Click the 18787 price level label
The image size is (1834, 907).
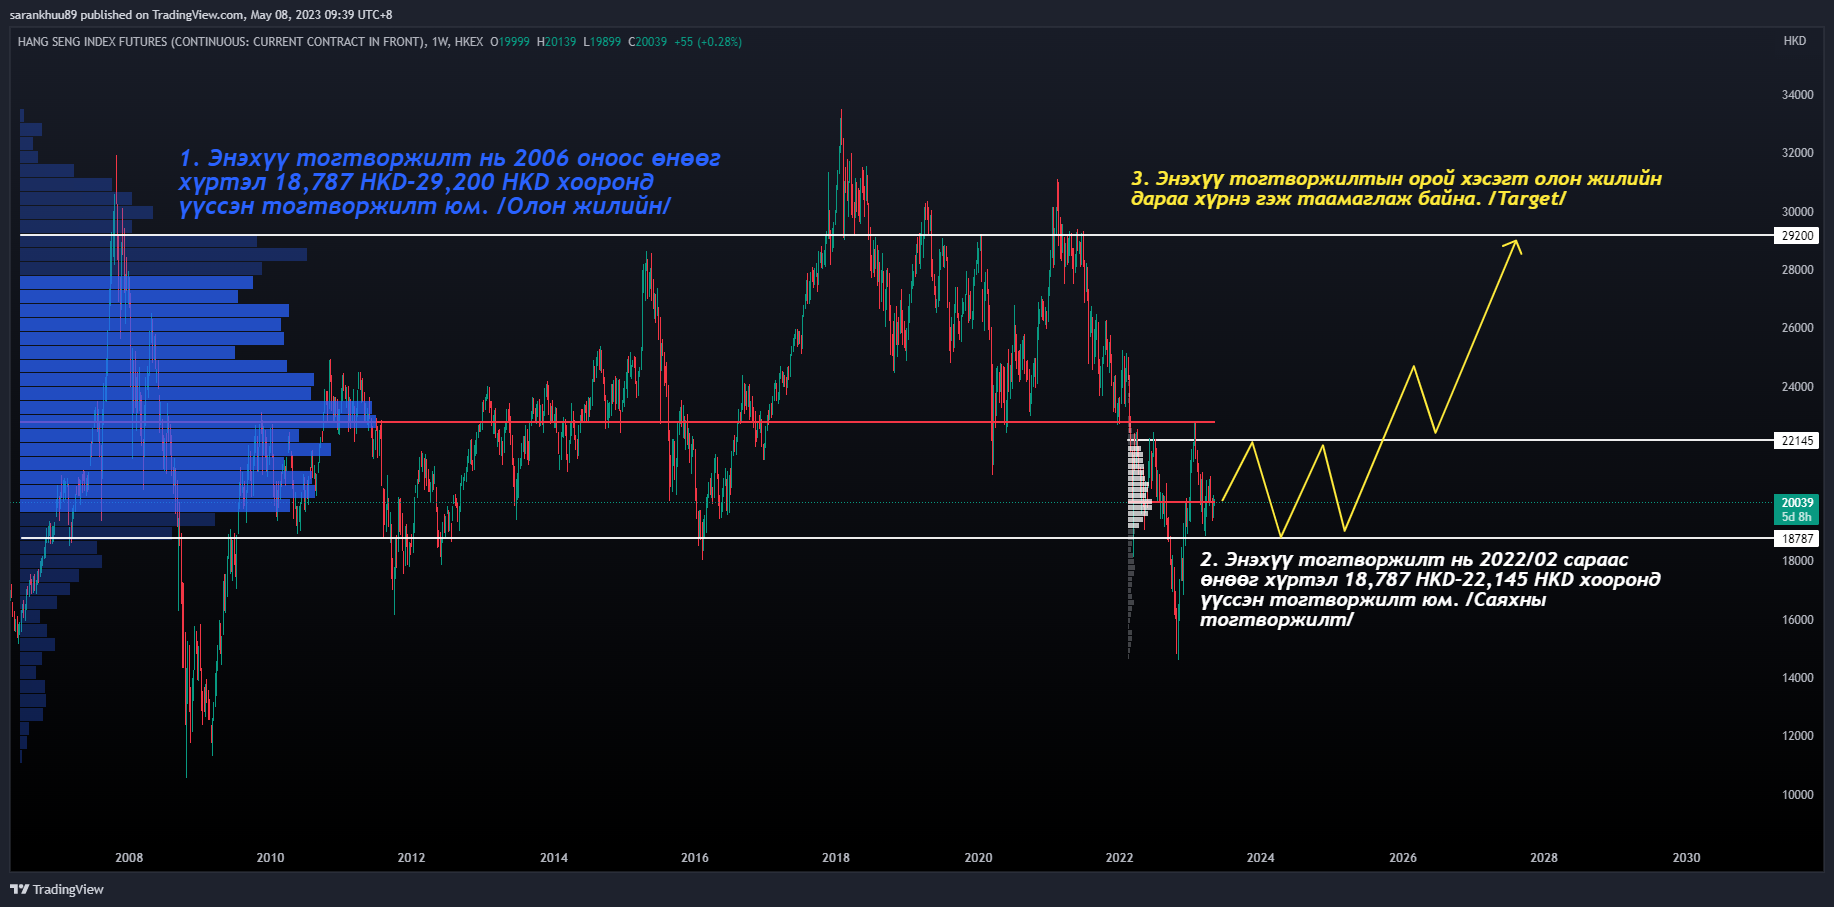[1796, 539]
